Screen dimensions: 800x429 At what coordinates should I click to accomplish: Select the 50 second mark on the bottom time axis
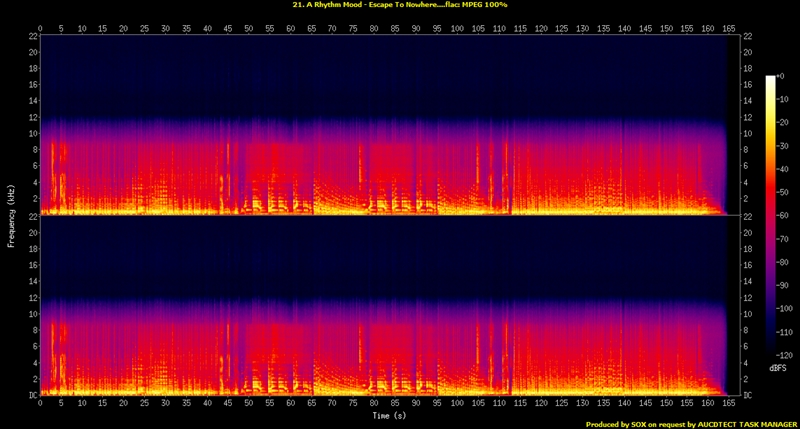pos(248,402)
